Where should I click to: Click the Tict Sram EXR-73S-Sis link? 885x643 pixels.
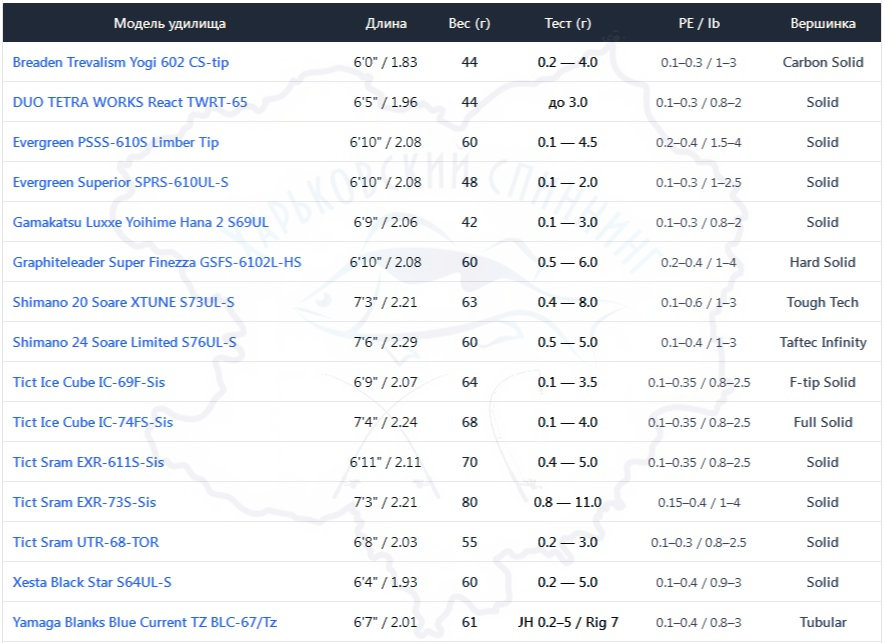[x=84, y=502]
